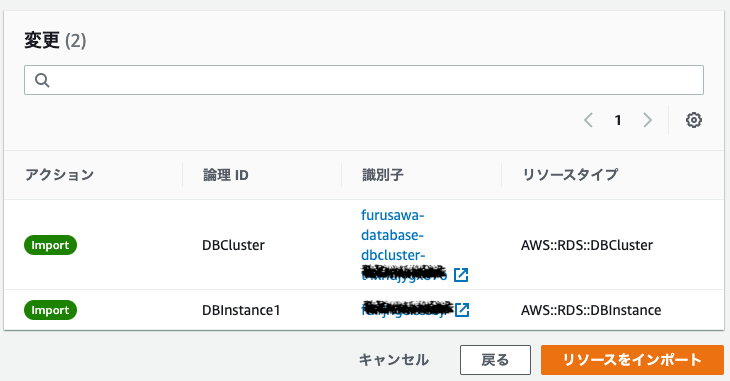This screenshot has width=730, height=381.
Task: Open table preferences gear icon
Action: click(x=694, y=120)
